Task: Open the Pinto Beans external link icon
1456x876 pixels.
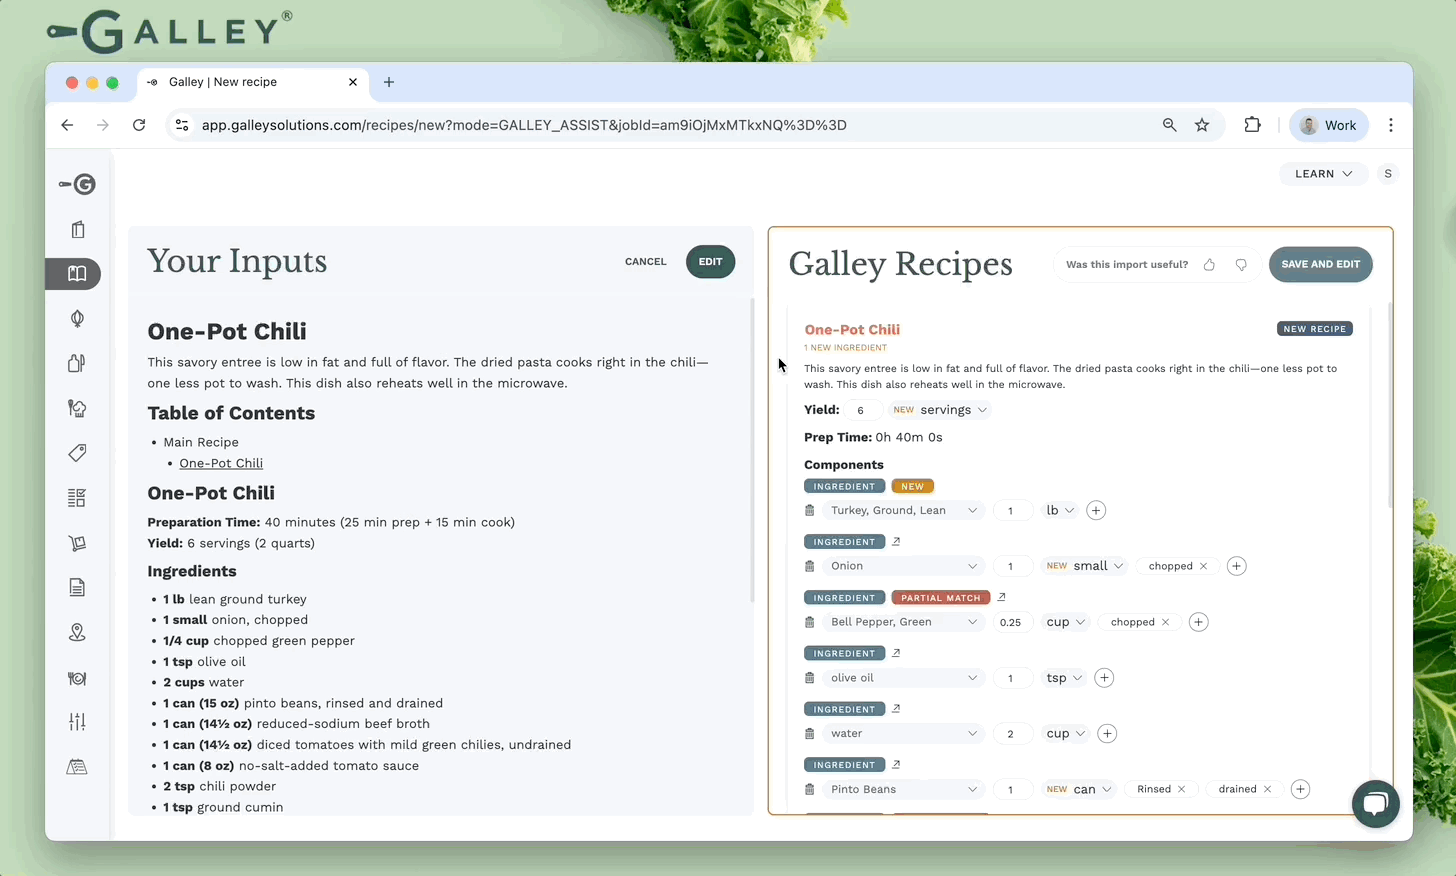Action: 896,765
